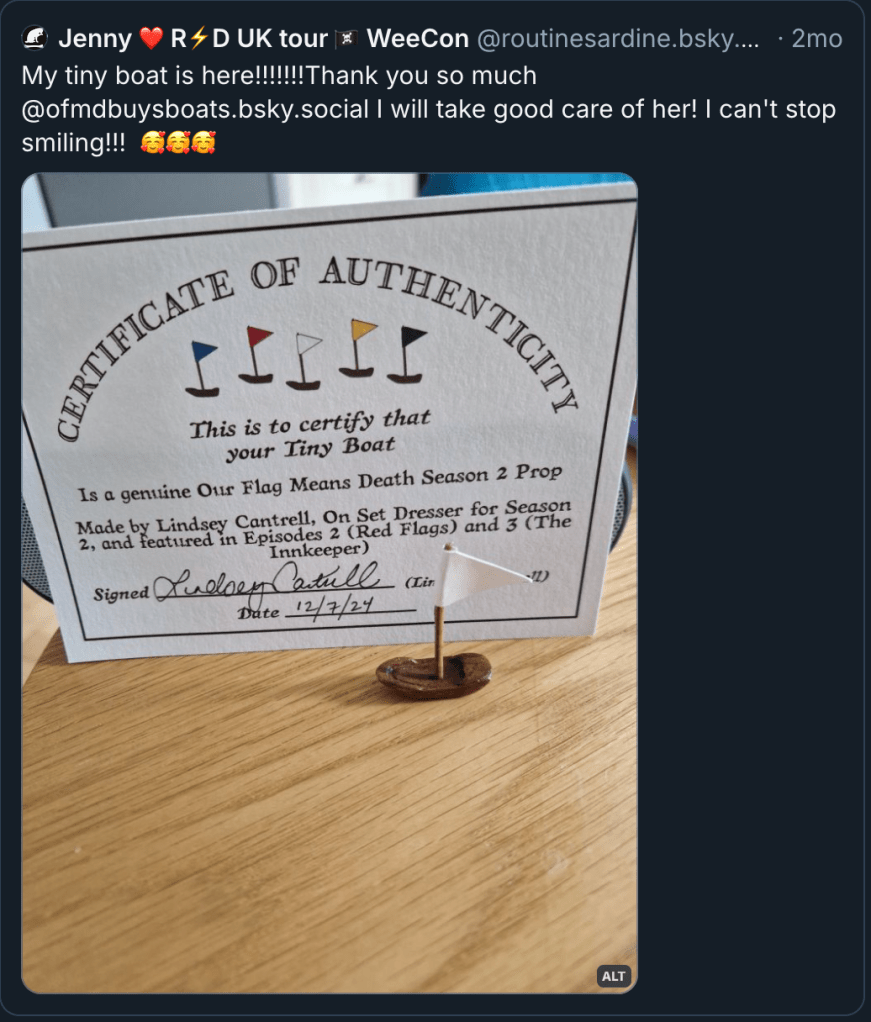Open the ALT text badge on image
The image size is (871, 1022).
pyautogui.click(x=614, y=975)
